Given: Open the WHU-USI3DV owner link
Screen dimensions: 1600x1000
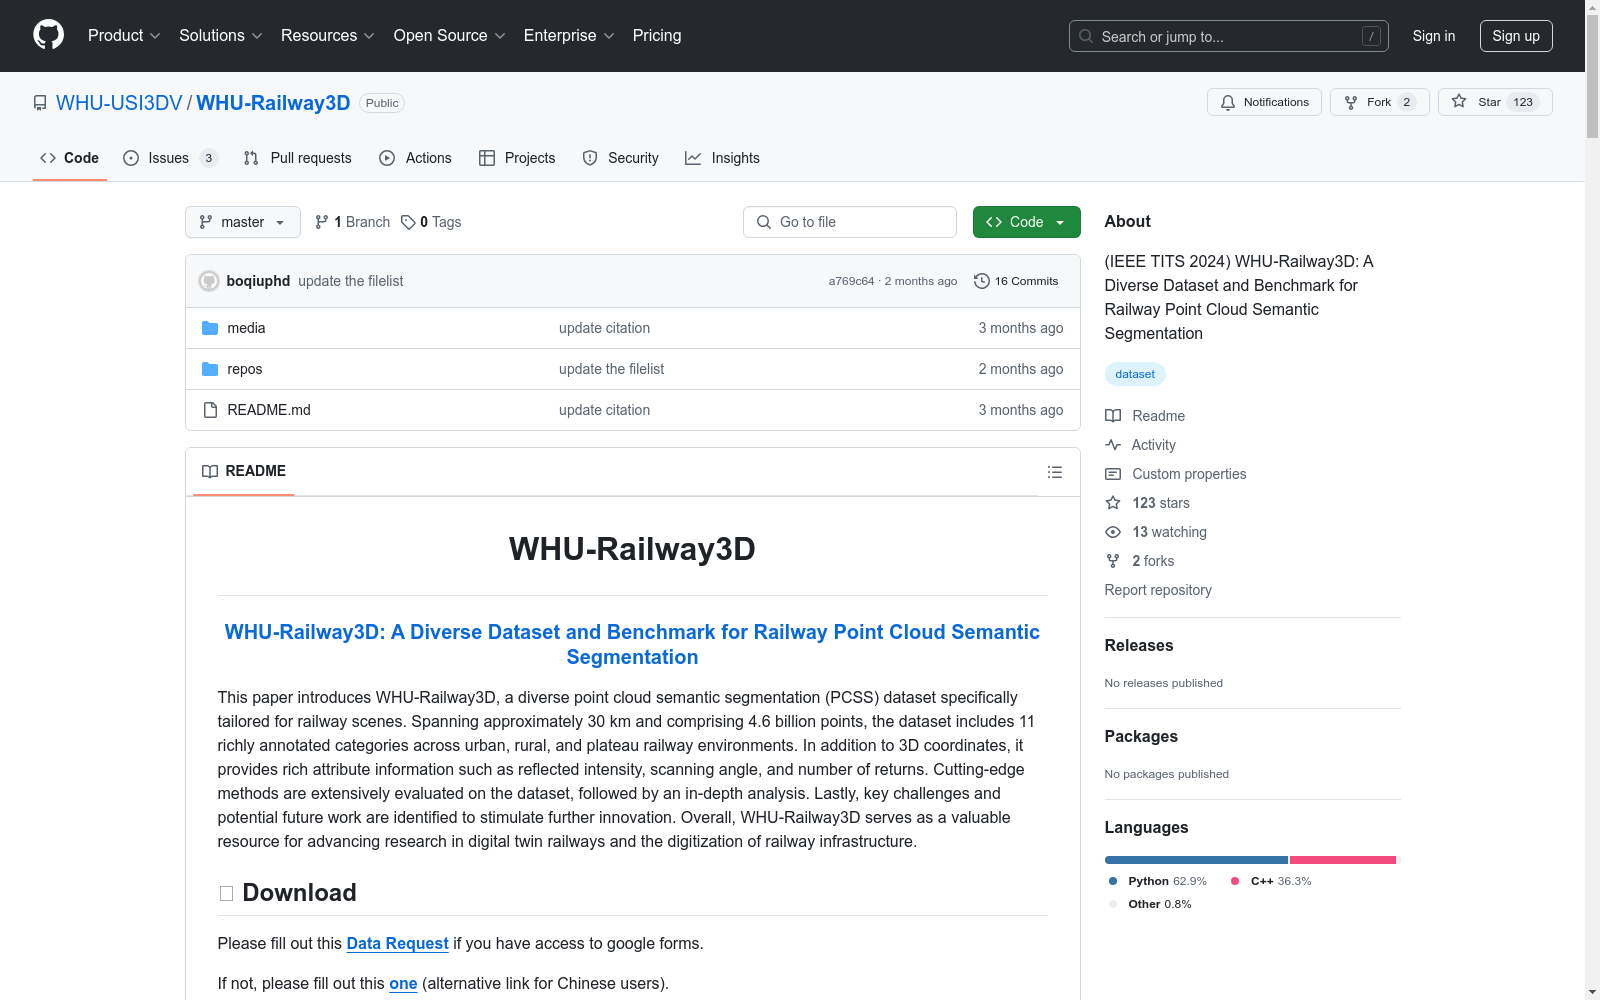Looking at the screenshot, I should click(x=119, y=103).
